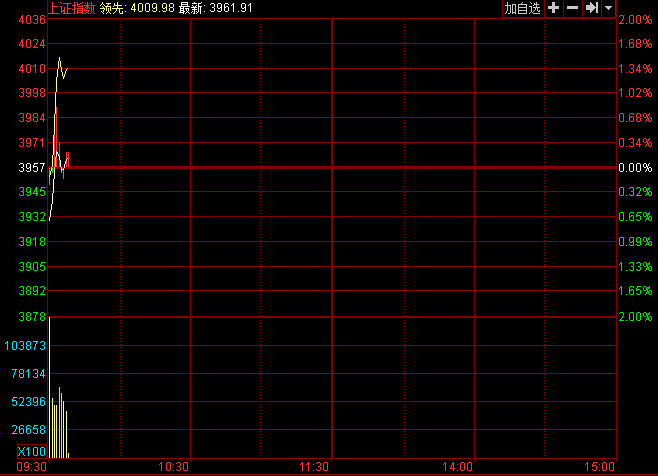Click the 0.00% percent axis label
Image resolution: width=658 pixels, height=476 pixels.
pyautogui.click(x=636, y=167)
